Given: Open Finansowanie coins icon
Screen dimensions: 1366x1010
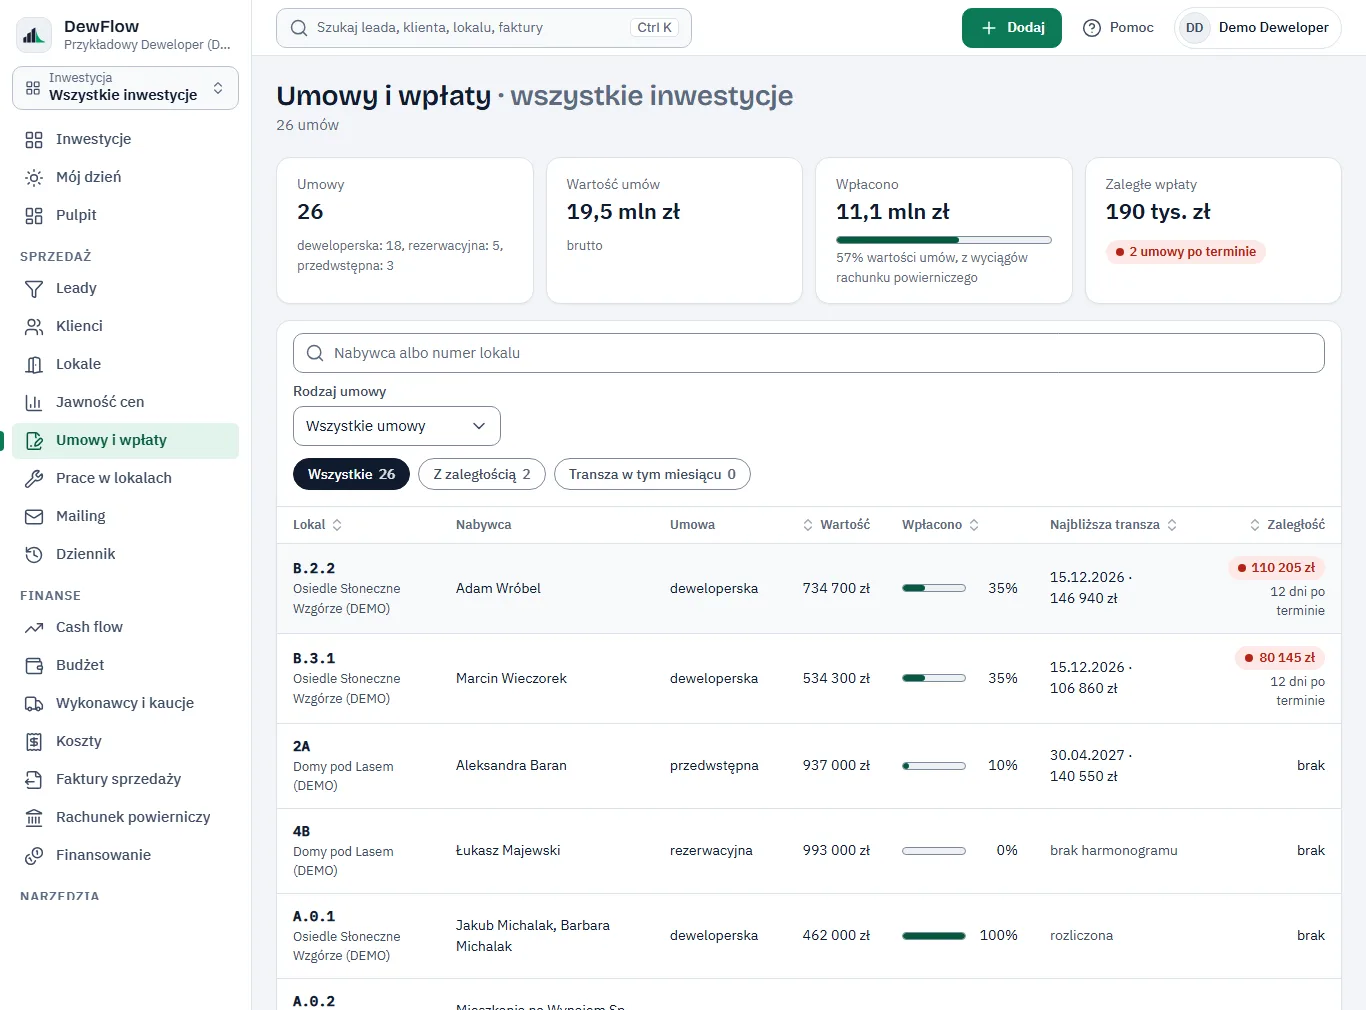Looking at the screenshot, I should 34,855.
